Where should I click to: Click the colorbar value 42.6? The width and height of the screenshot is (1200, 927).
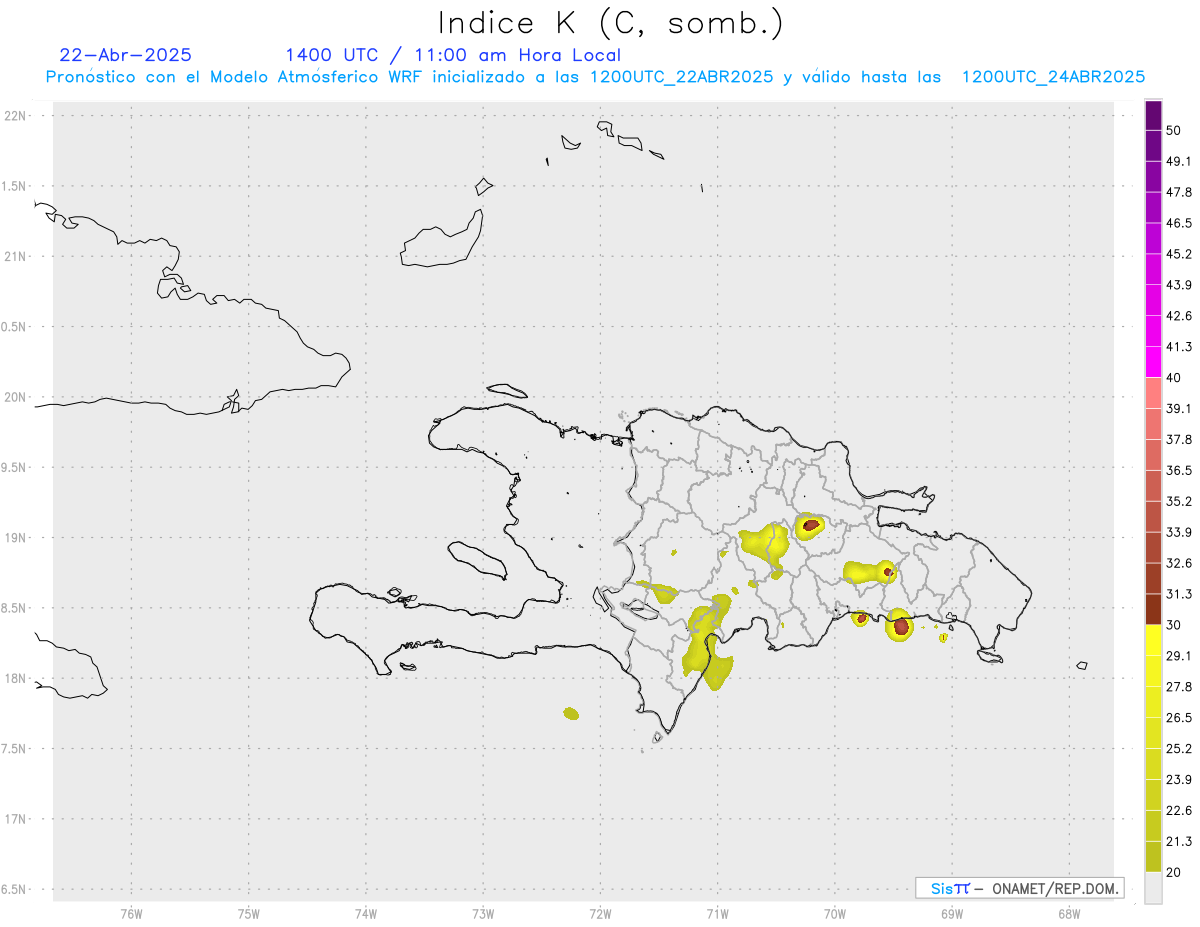[x=1179, y=316]
